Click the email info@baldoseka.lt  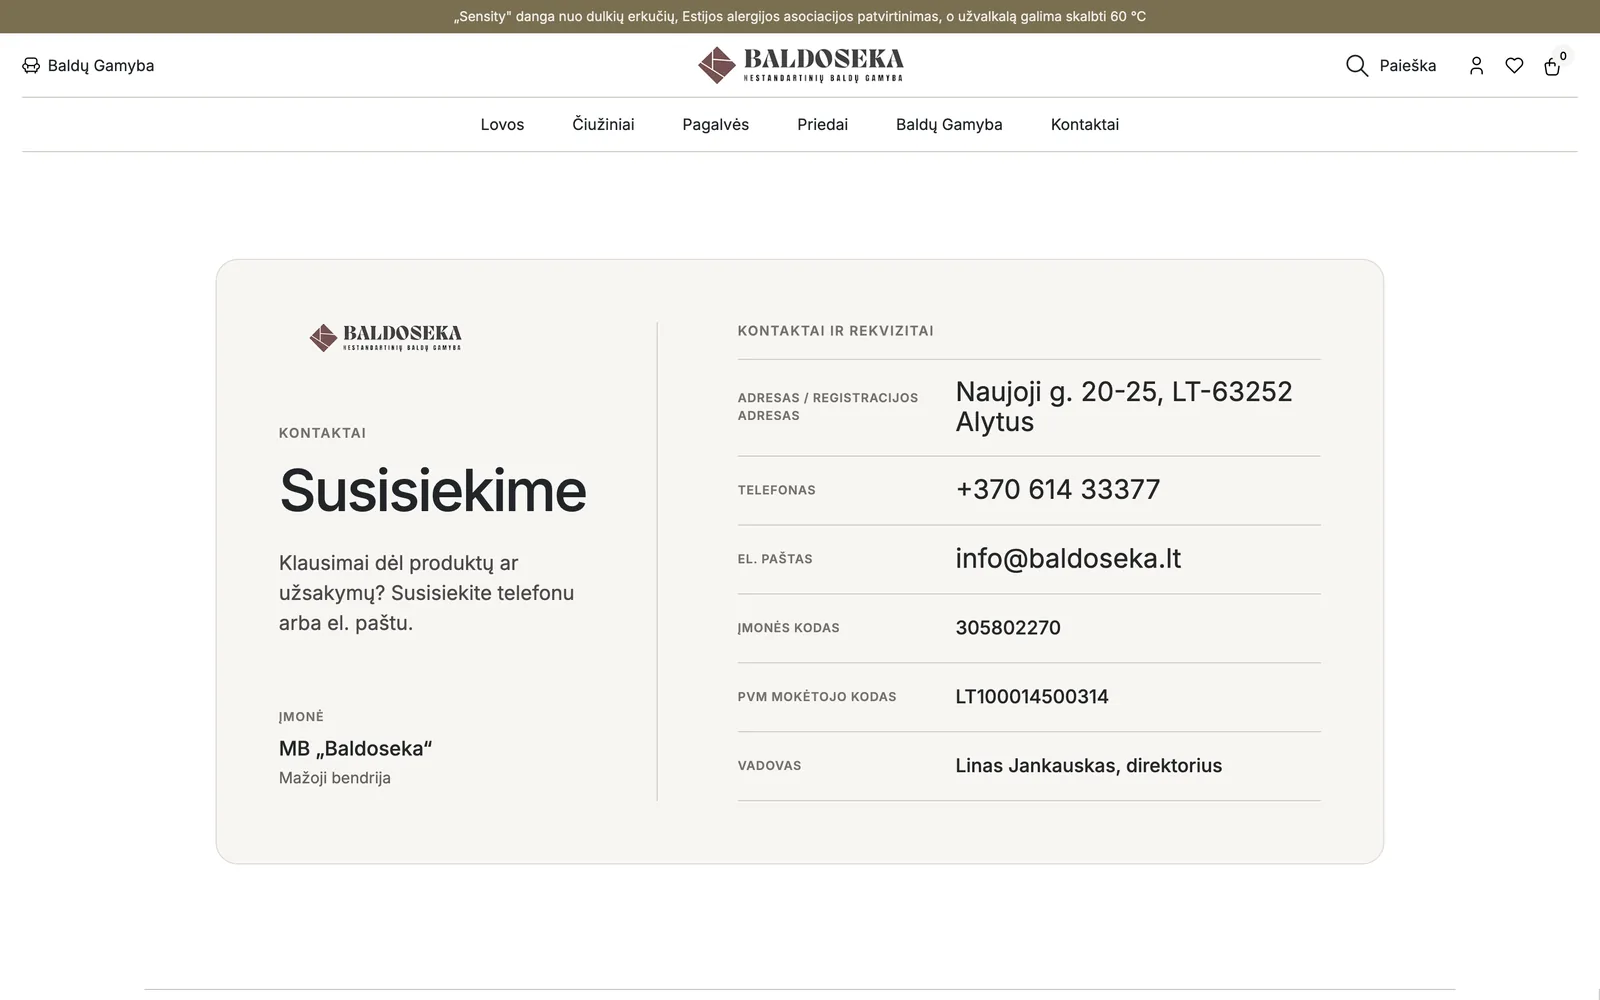(x=1067, y=559)
